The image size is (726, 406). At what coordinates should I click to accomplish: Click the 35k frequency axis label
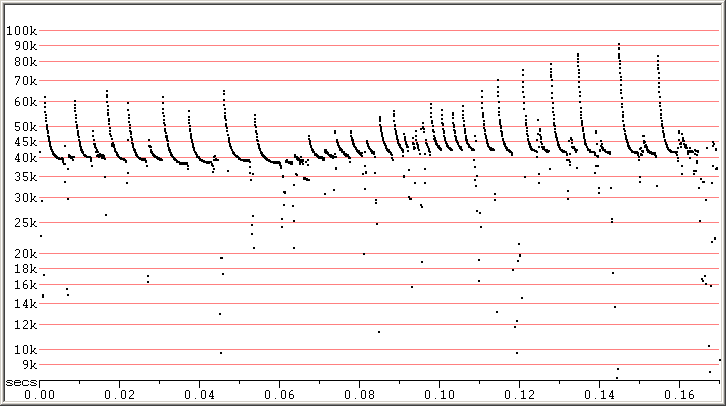[x=26, y=177]
